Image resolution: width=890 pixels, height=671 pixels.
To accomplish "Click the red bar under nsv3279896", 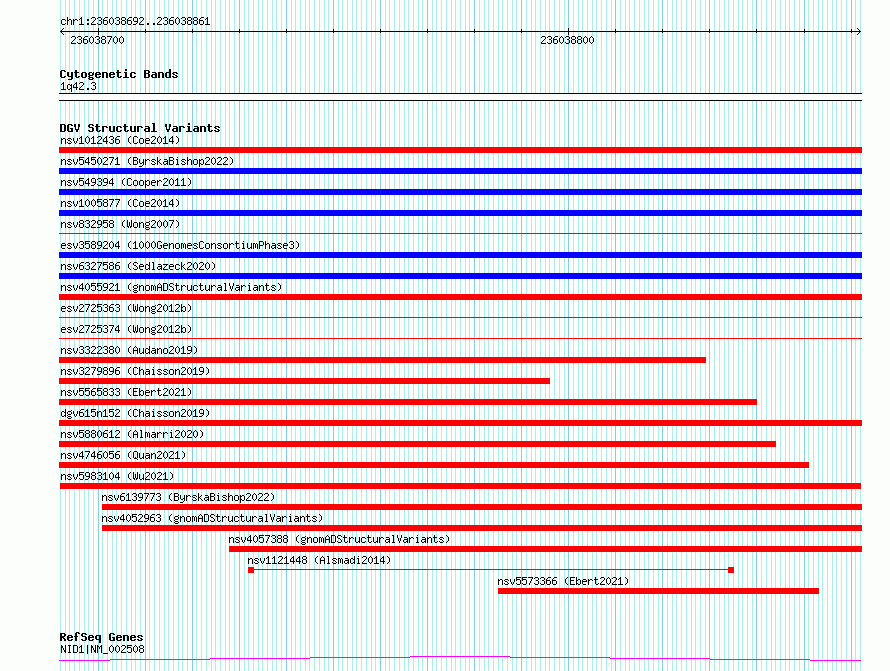I will (304, 381).
